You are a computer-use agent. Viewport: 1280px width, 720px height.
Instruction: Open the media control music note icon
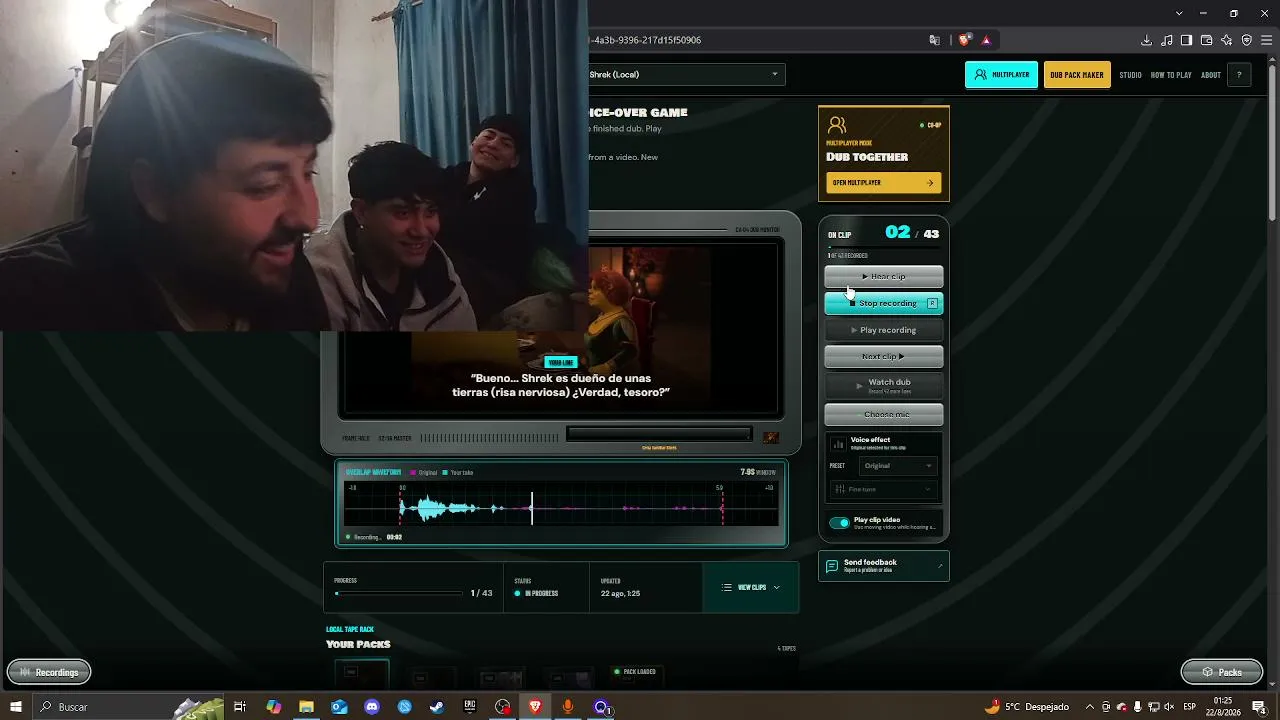tap(1166, 40)
